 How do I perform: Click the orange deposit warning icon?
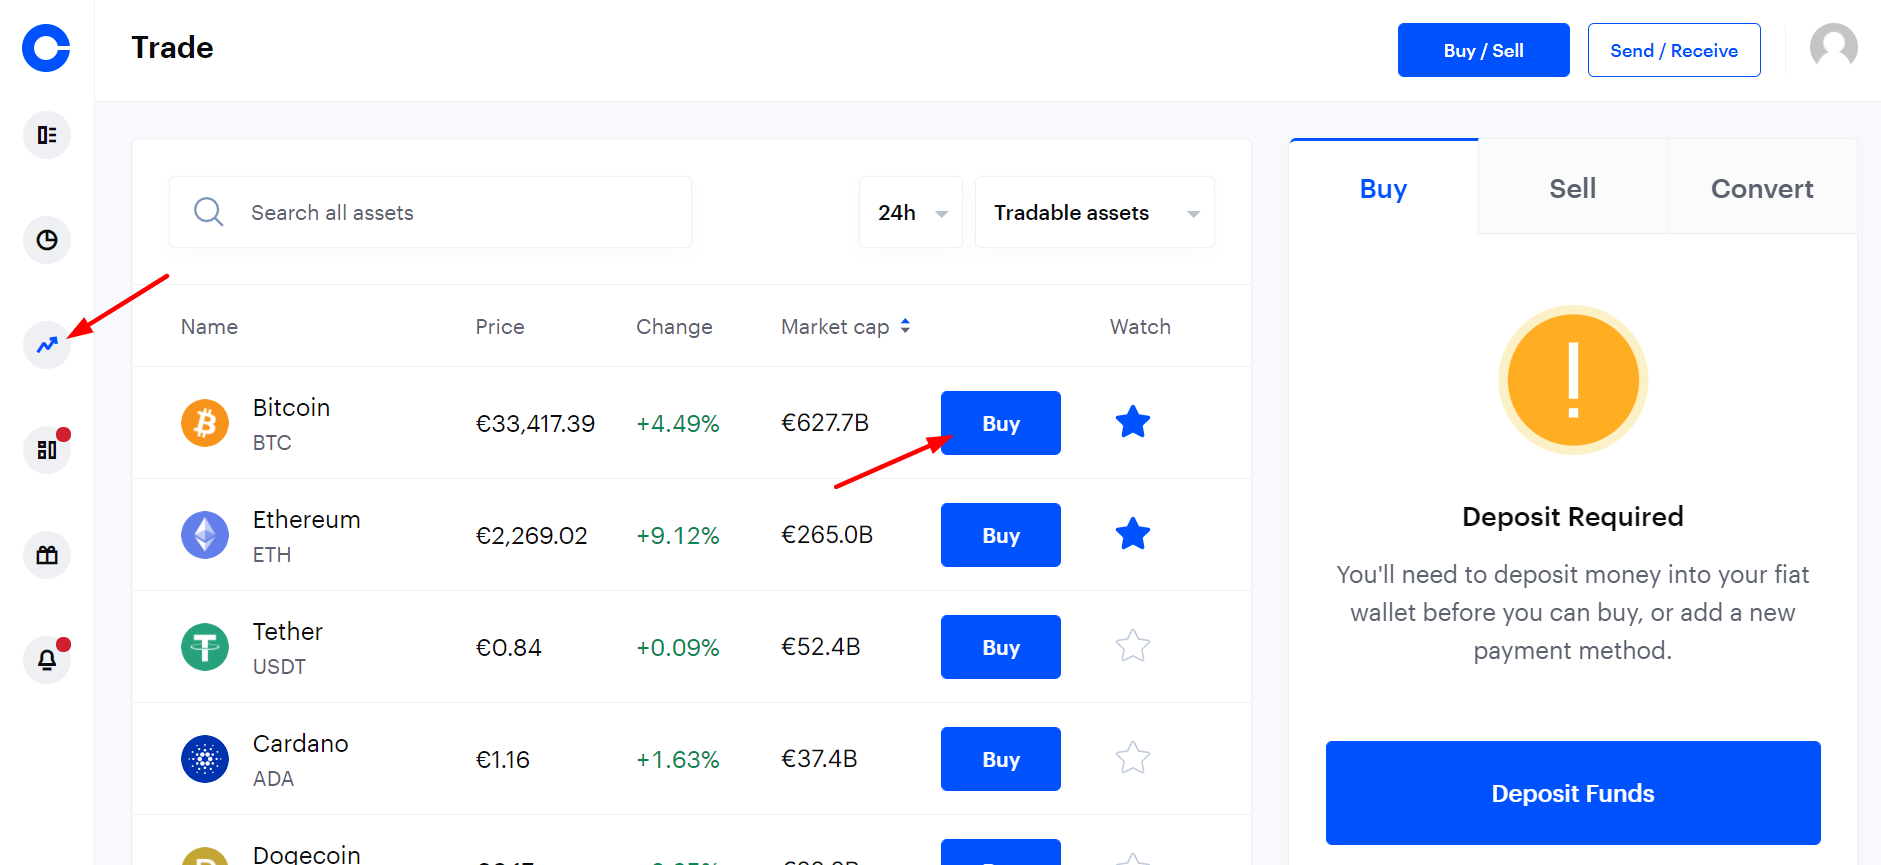coord(1572,380)
